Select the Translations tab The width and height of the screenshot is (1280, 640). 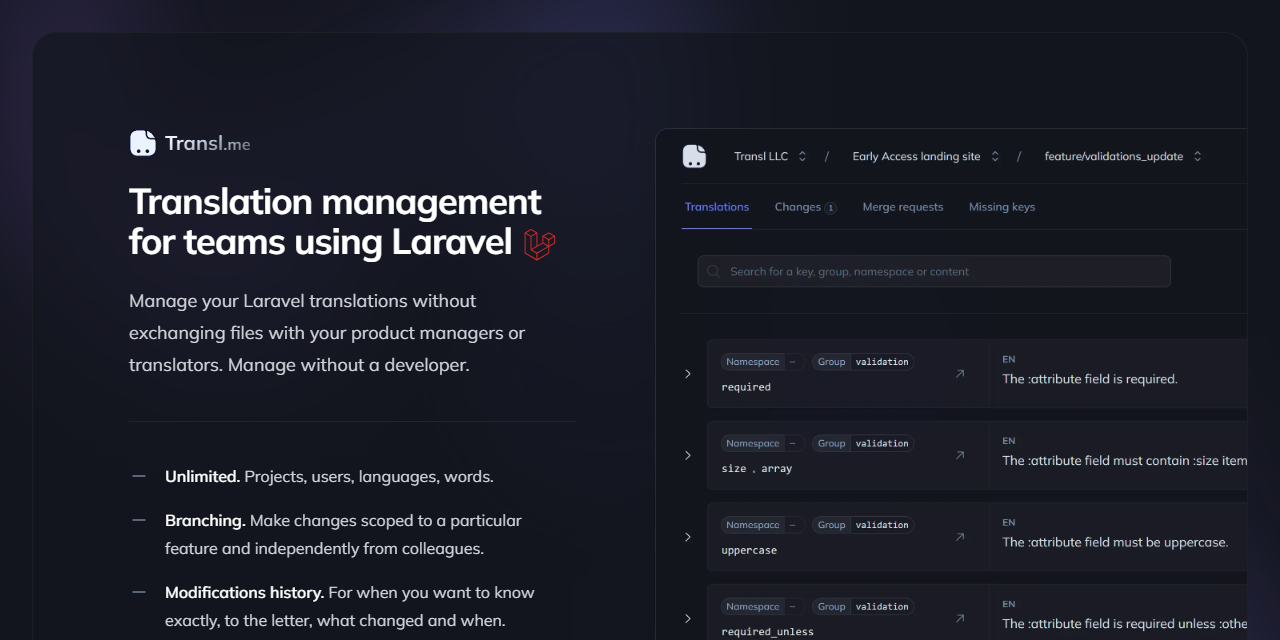(x=717, y=207)
